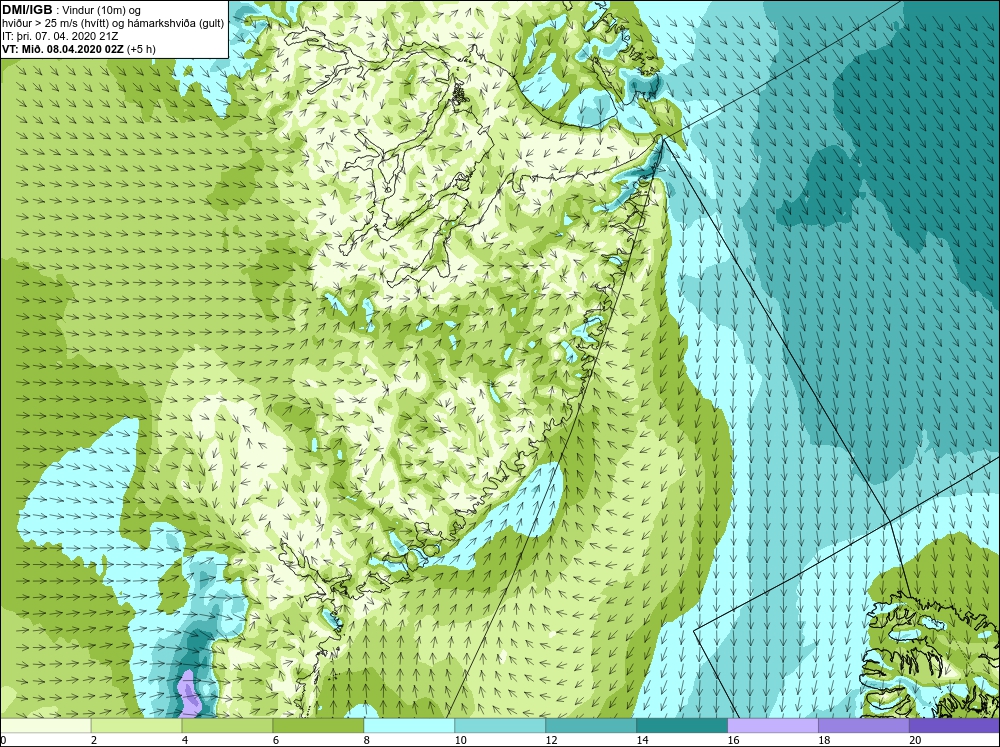
Task: Click the '(+5 h)' forecast offset text
Action: 142,48
